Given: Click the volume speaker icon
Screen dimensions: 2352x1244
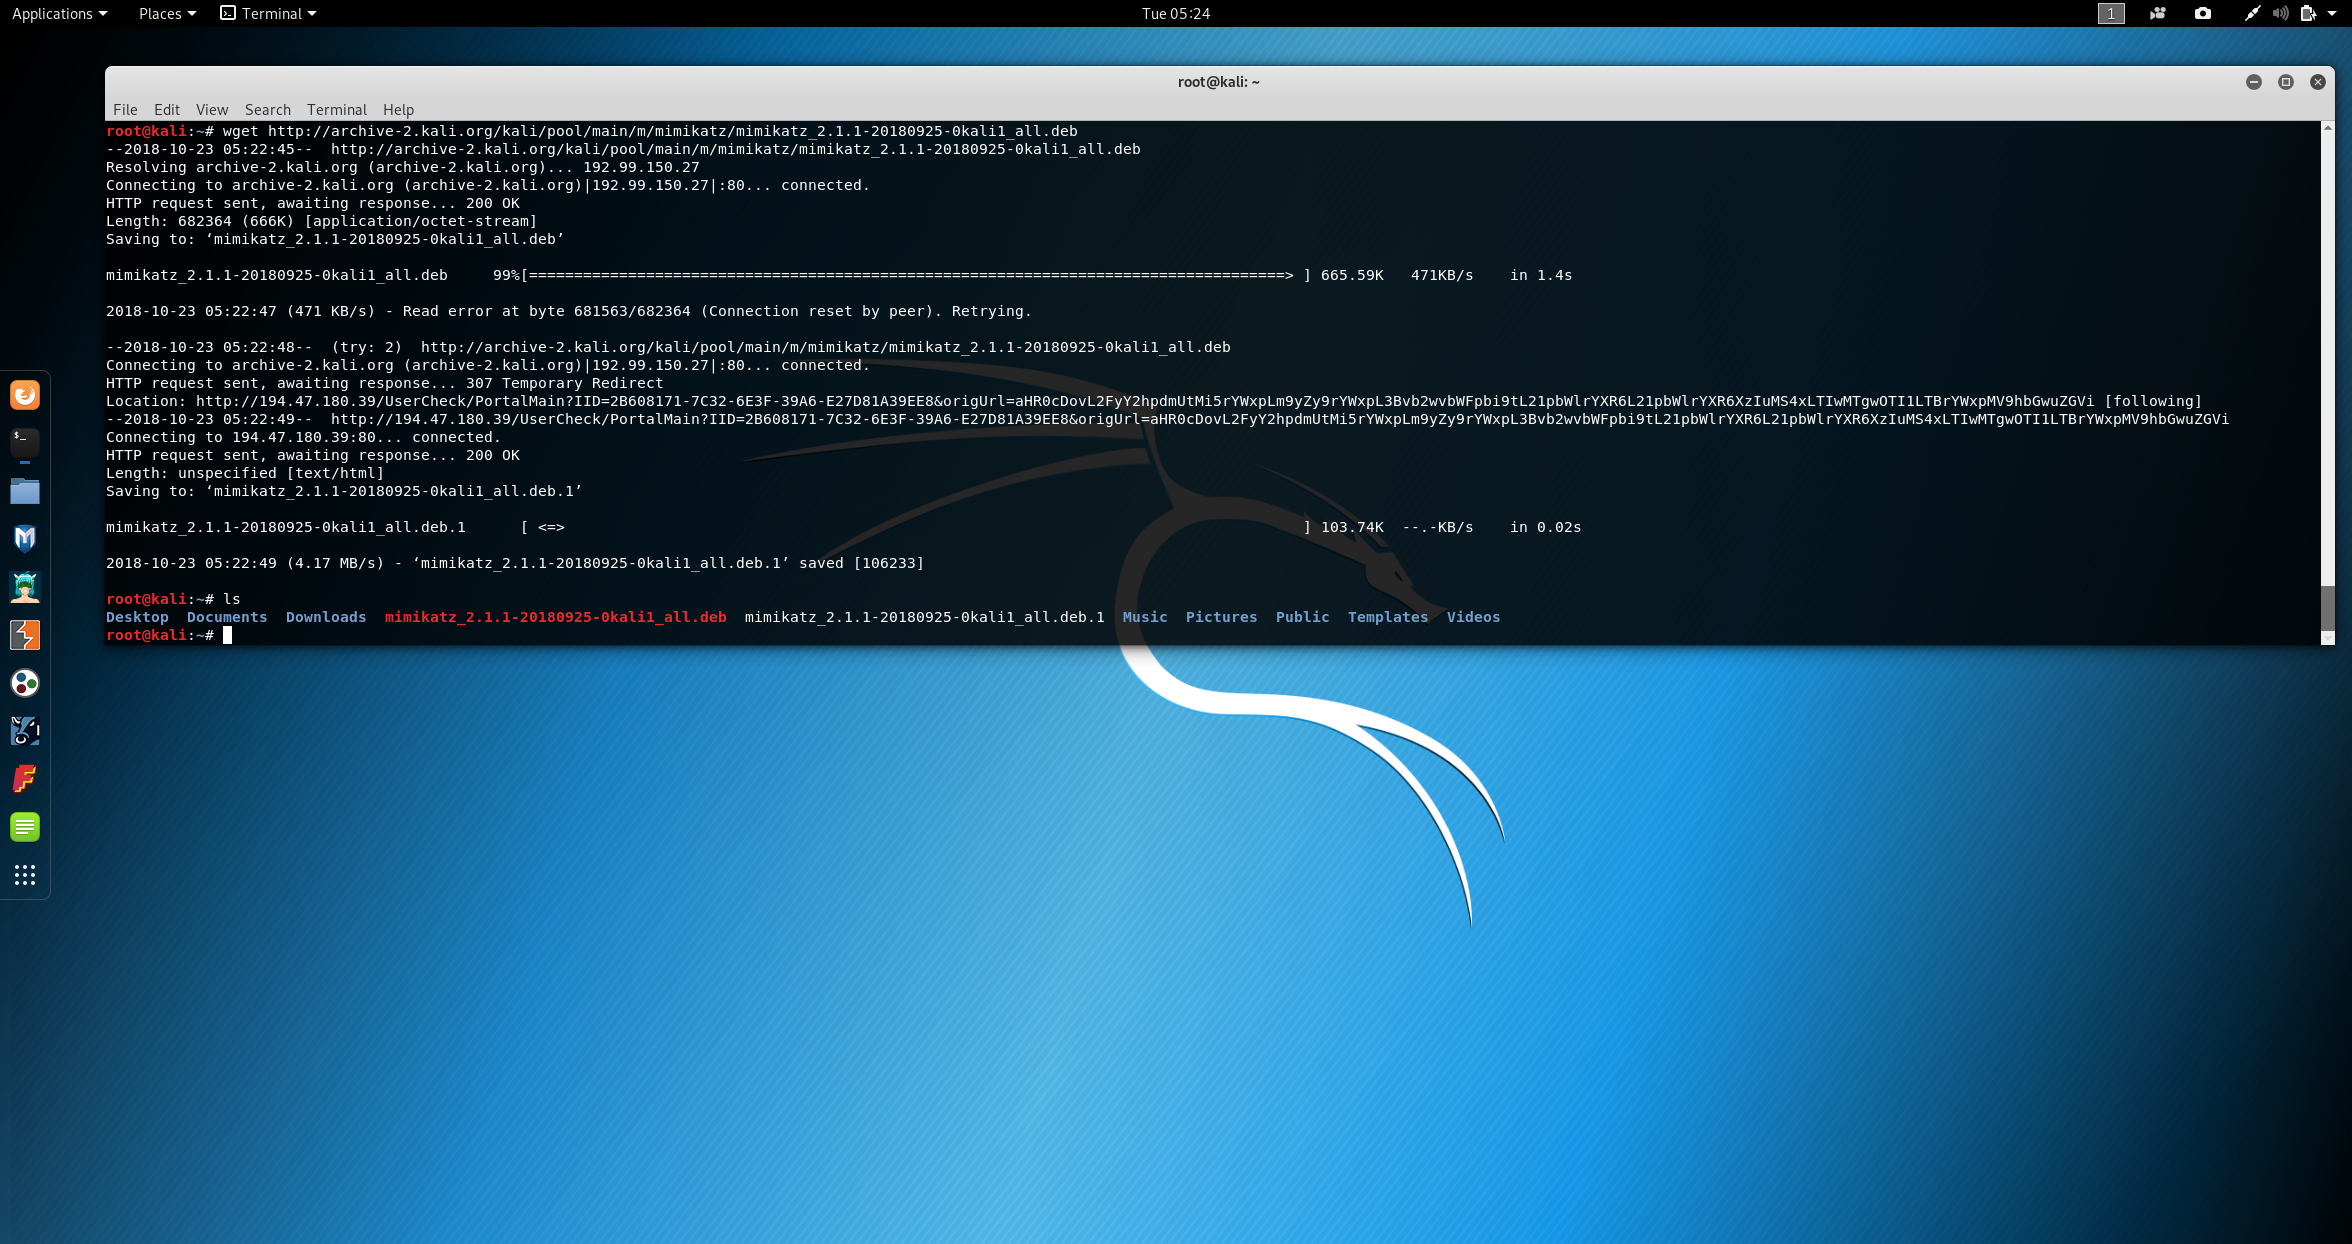Looking at the screenshot, I should [2280, 13].
